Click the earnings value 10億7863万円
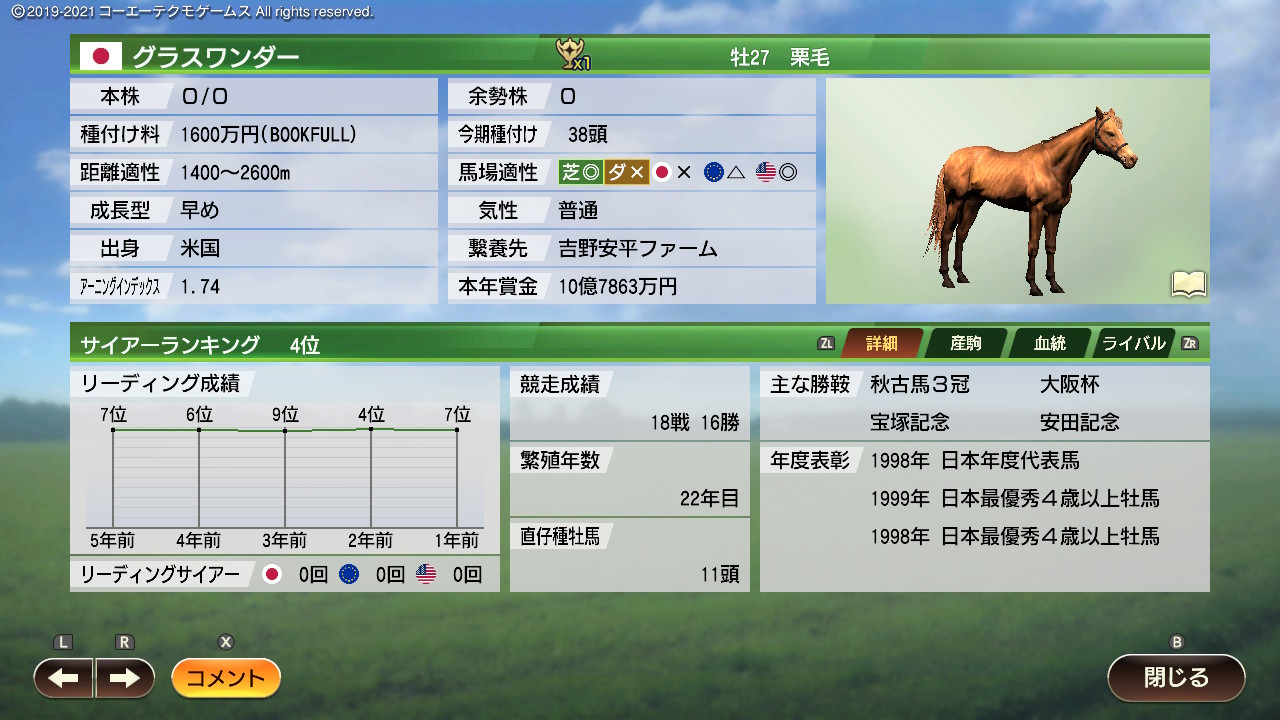The width and height of the screenshot is (1280, 720). 618,286
